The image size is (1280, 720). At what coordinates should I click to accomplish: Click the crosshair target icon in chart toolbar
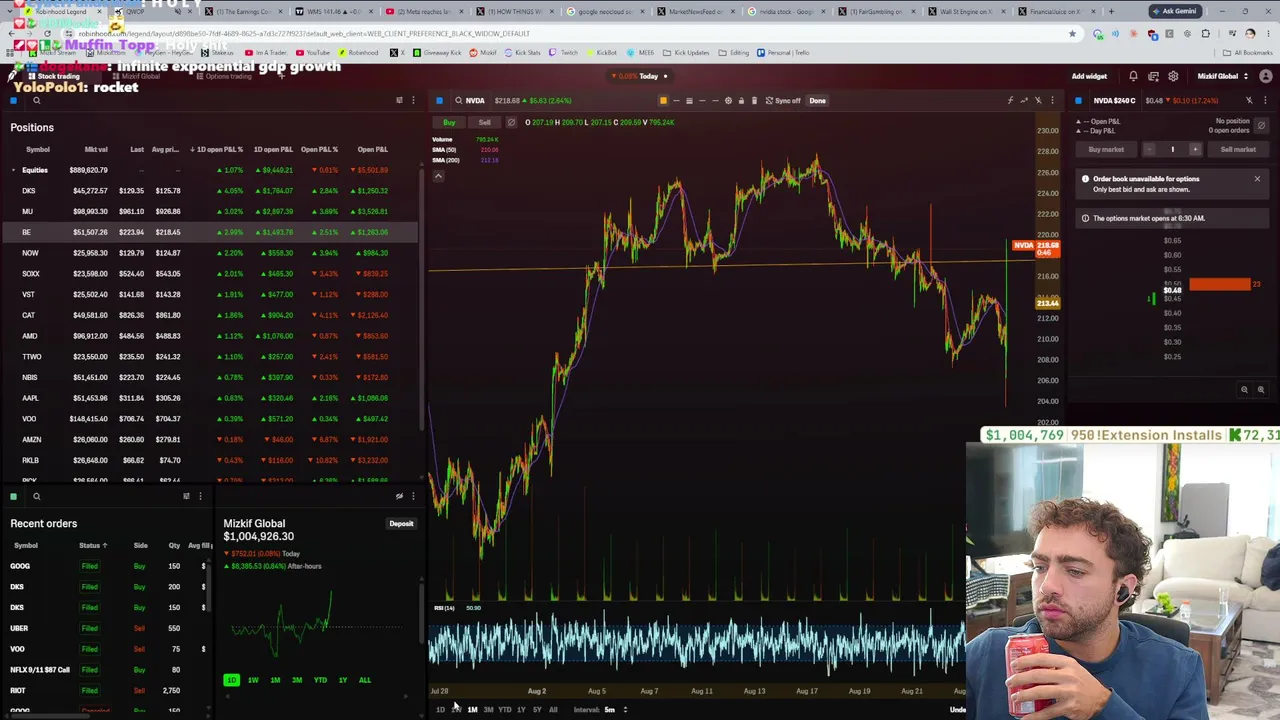[x=728, y=100]
